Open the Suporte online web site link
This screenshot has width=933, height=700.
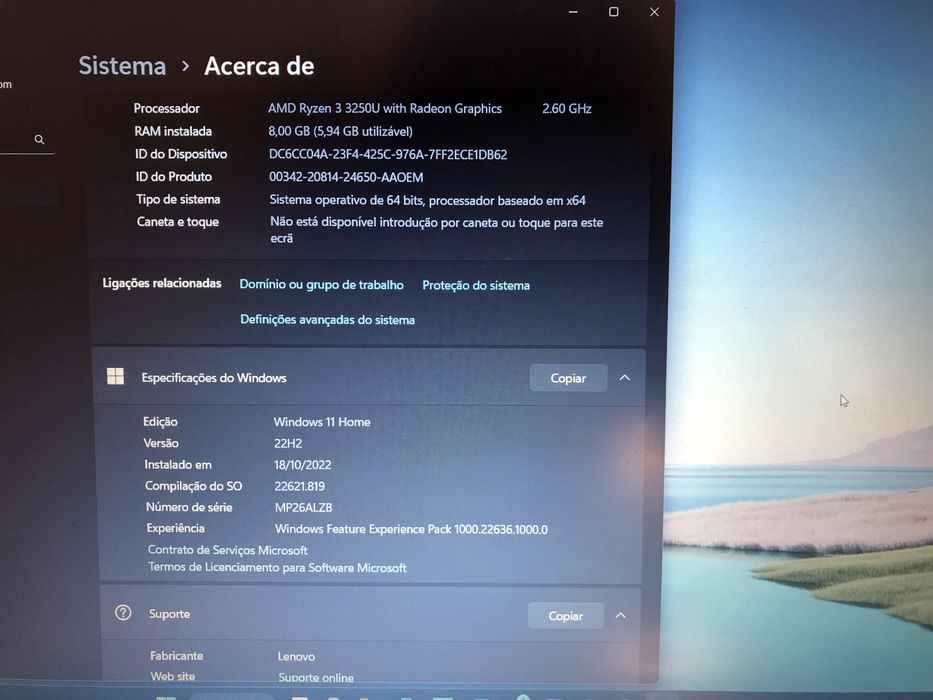click(316, 677)
